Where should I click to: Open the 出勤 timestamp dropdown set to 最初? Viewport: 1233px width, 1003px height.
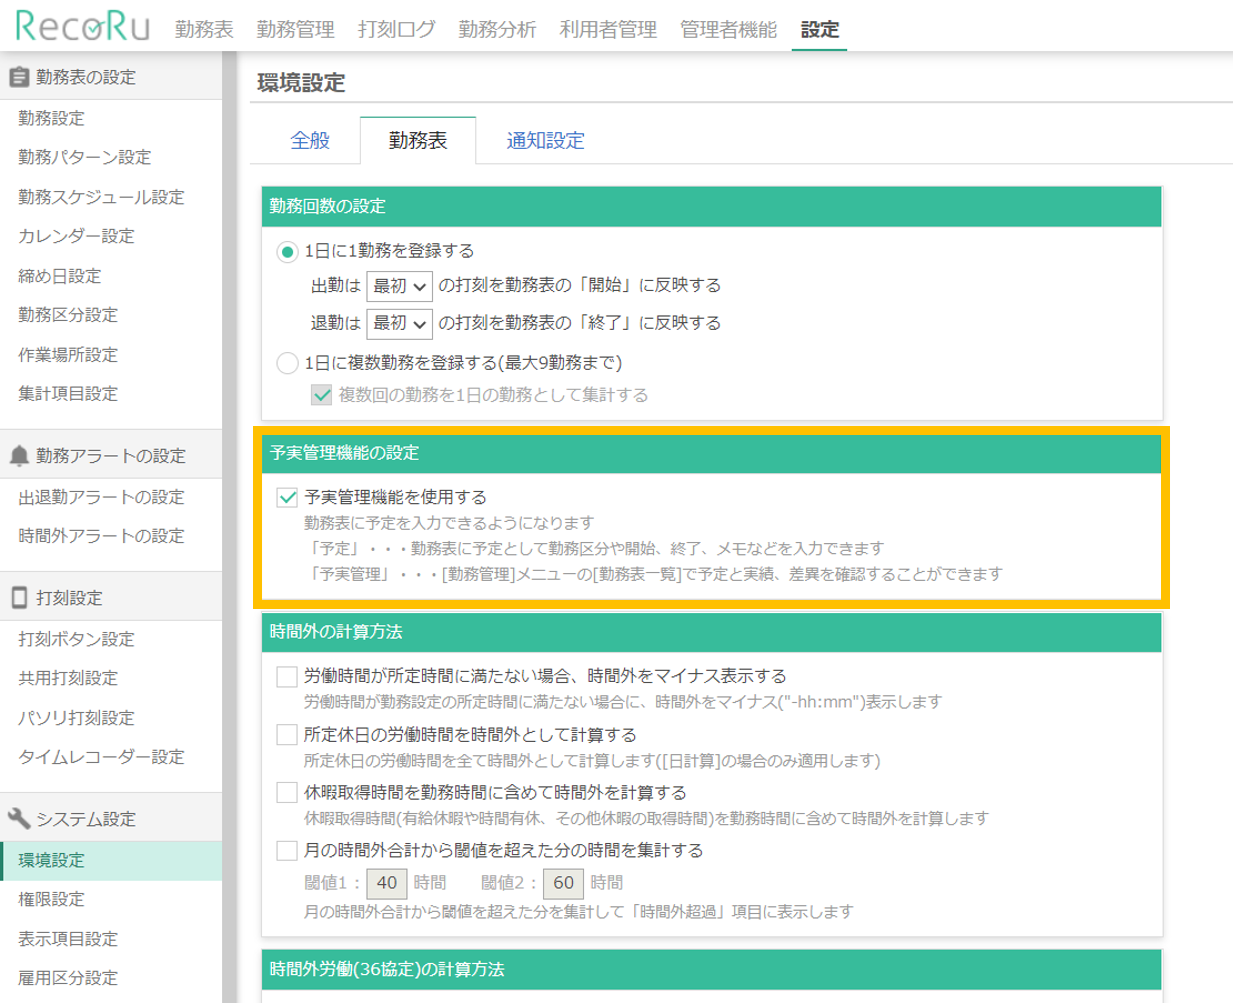pyautogui.click(x=397, y=285)
